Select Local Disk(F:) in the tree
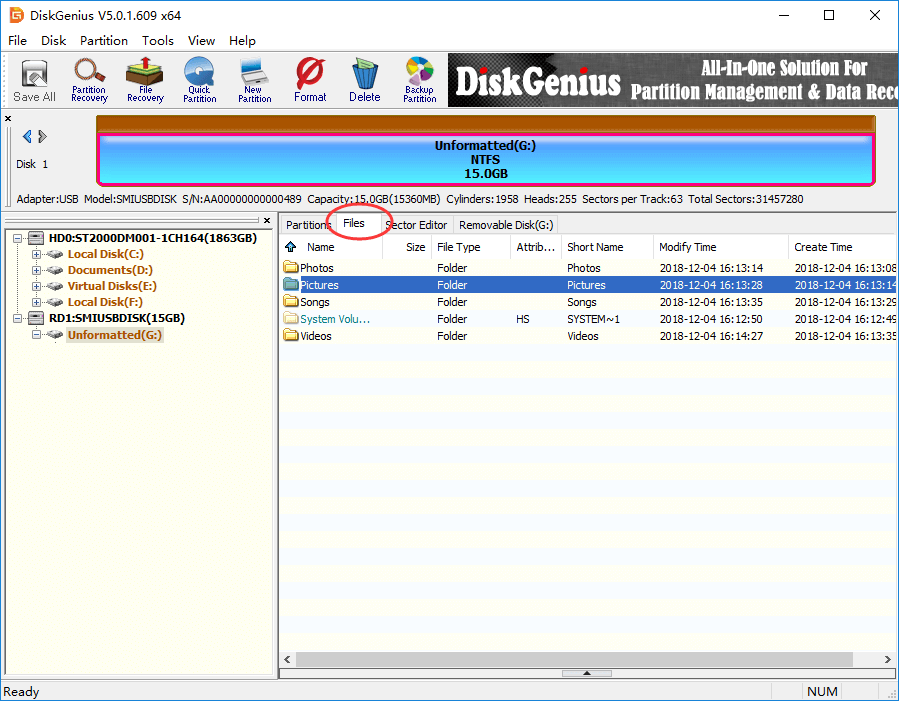The width and height of the screenshot is (899, 701). coord(105,303)
